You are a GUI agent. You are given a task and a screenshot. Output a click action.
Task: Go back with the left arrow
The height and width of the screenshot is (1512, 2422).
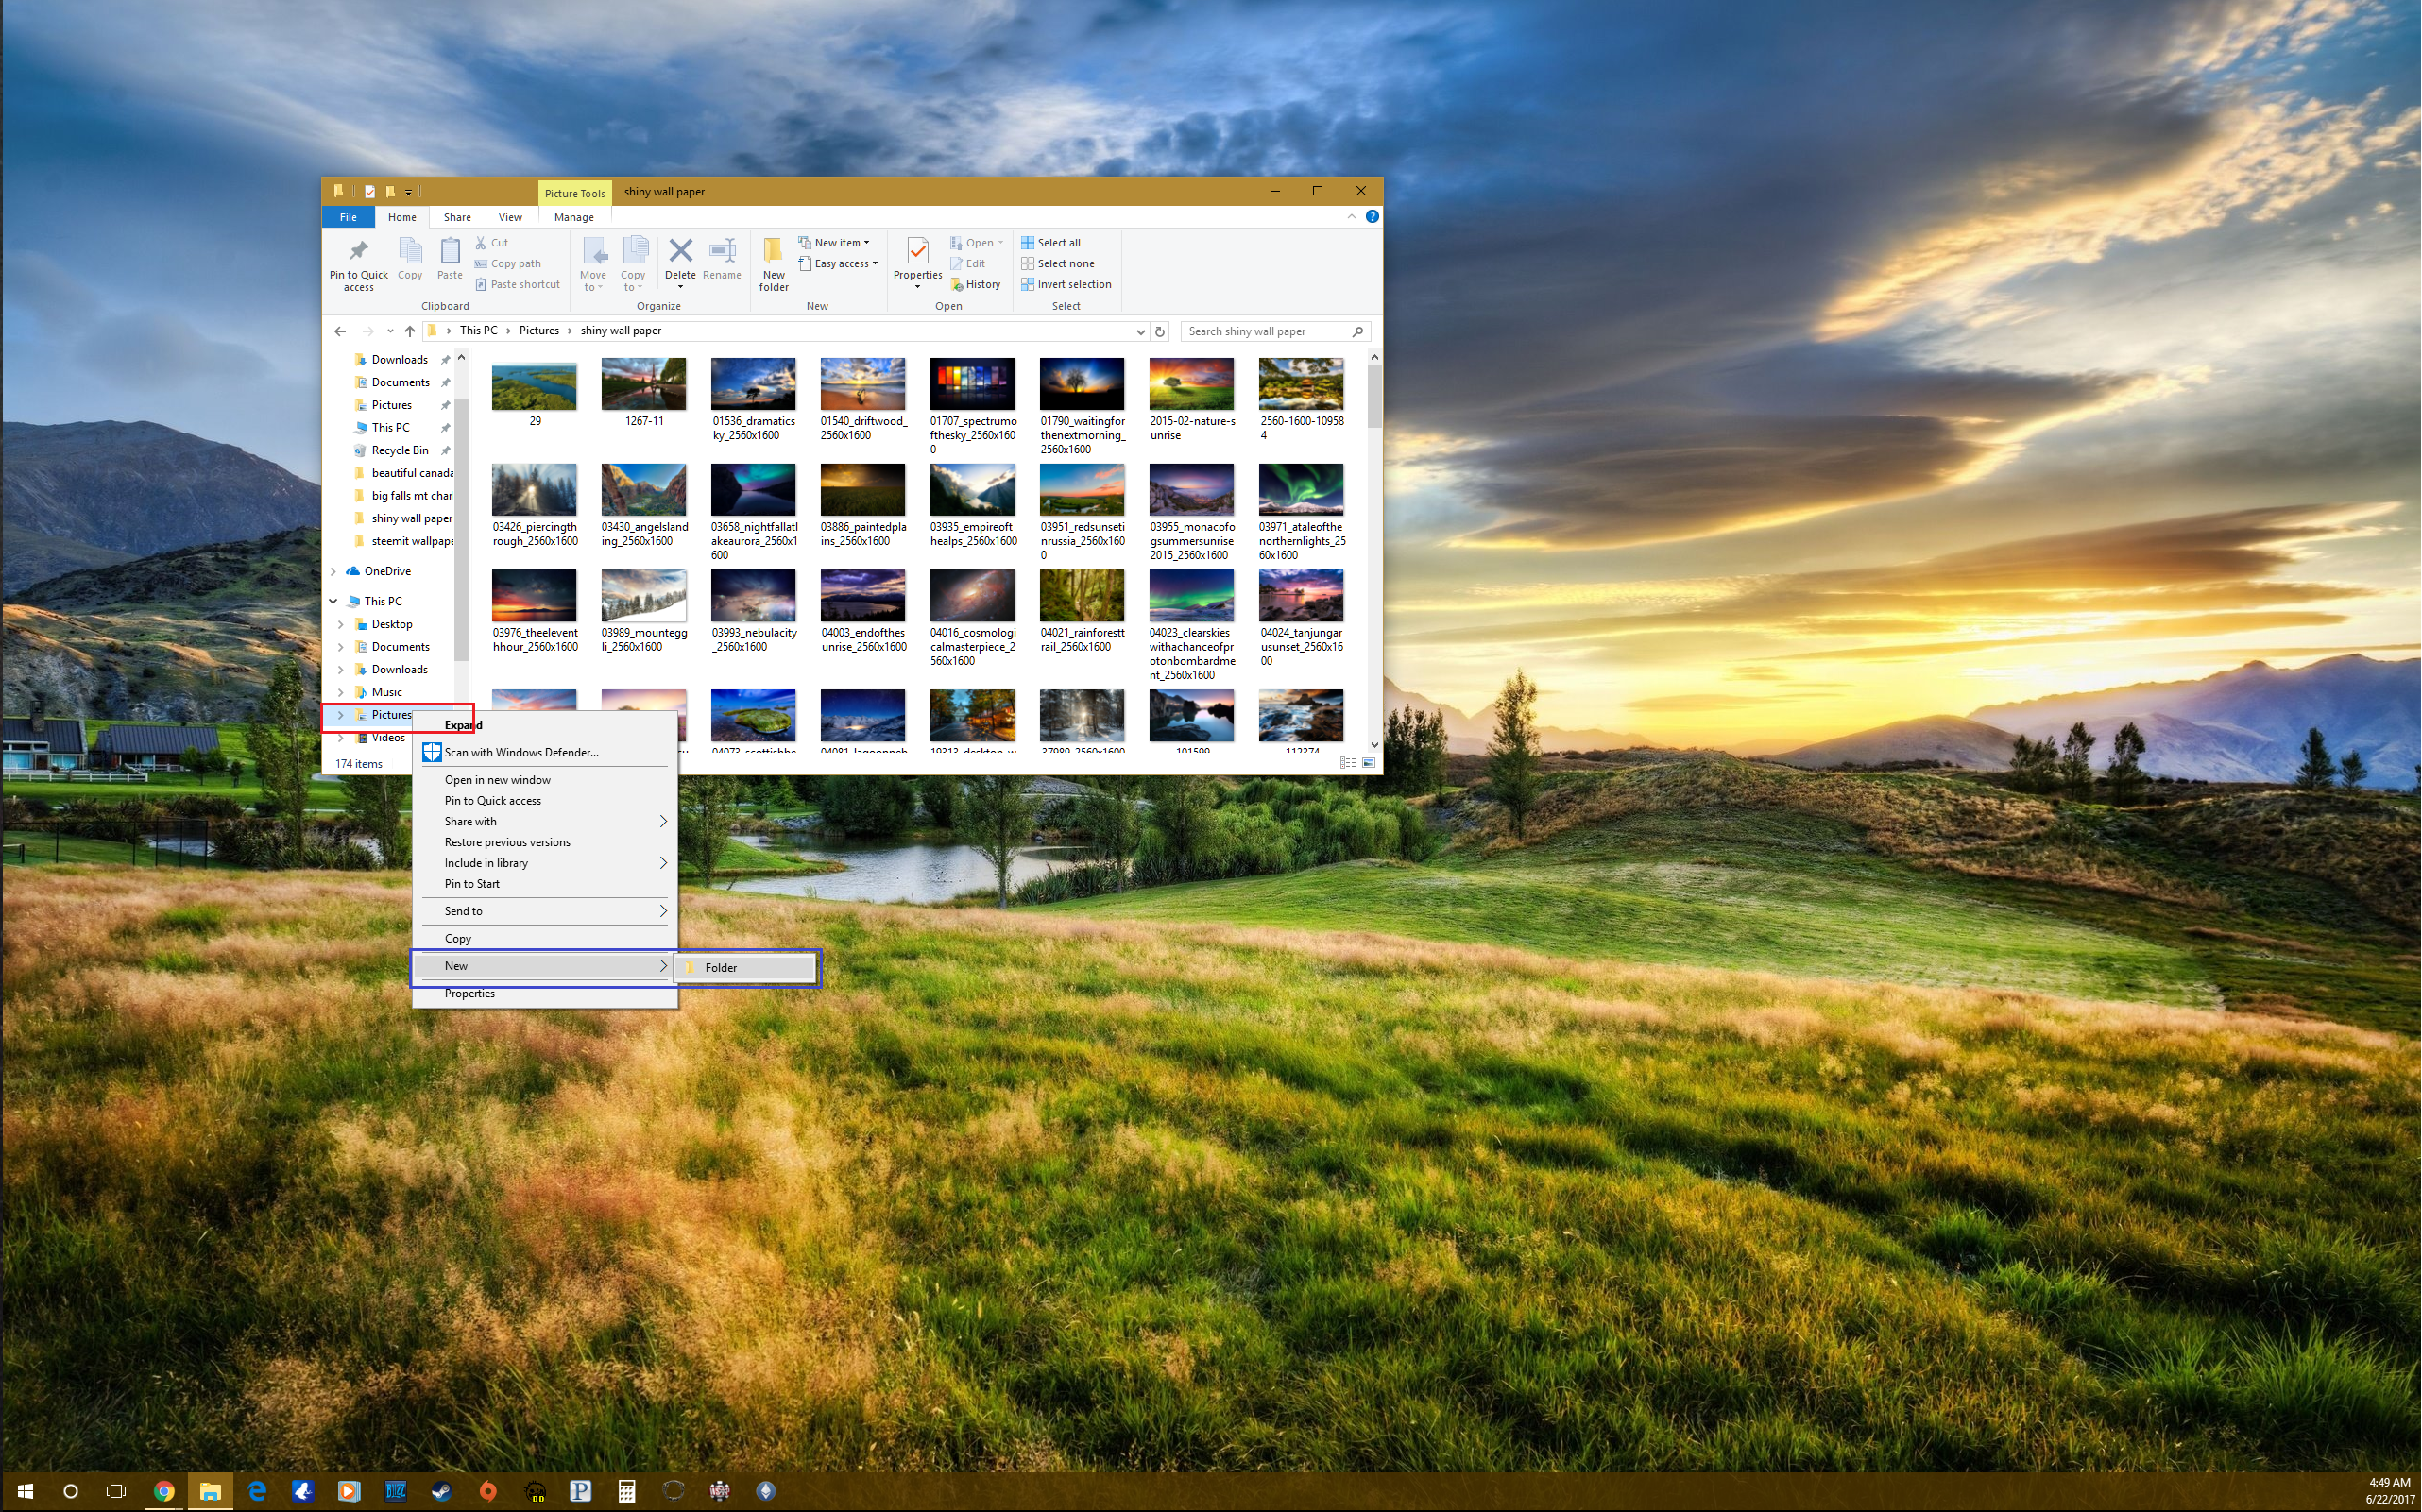click(x=340, y=331)
